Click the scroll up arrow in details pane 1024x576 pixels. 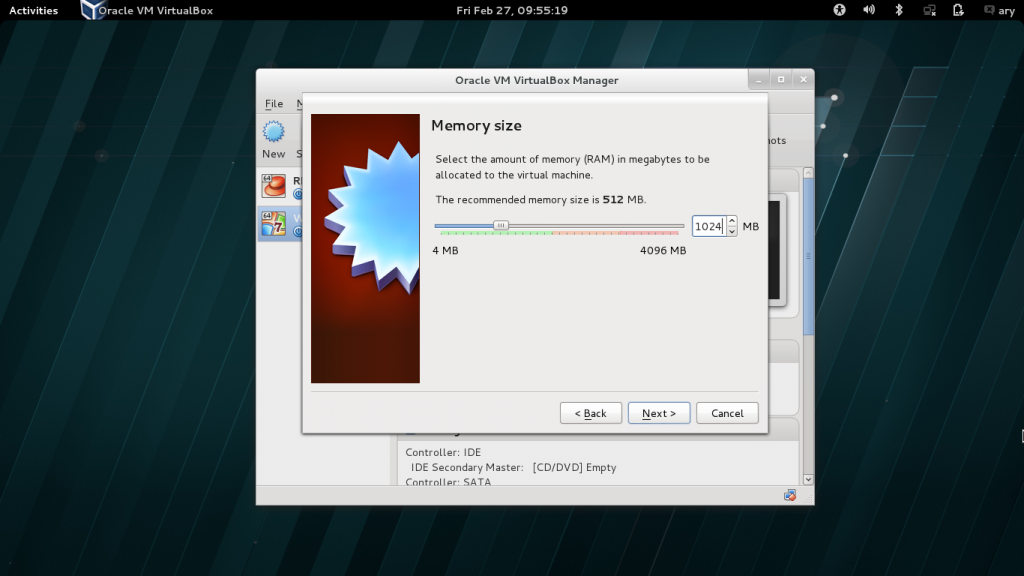point(808,173)
